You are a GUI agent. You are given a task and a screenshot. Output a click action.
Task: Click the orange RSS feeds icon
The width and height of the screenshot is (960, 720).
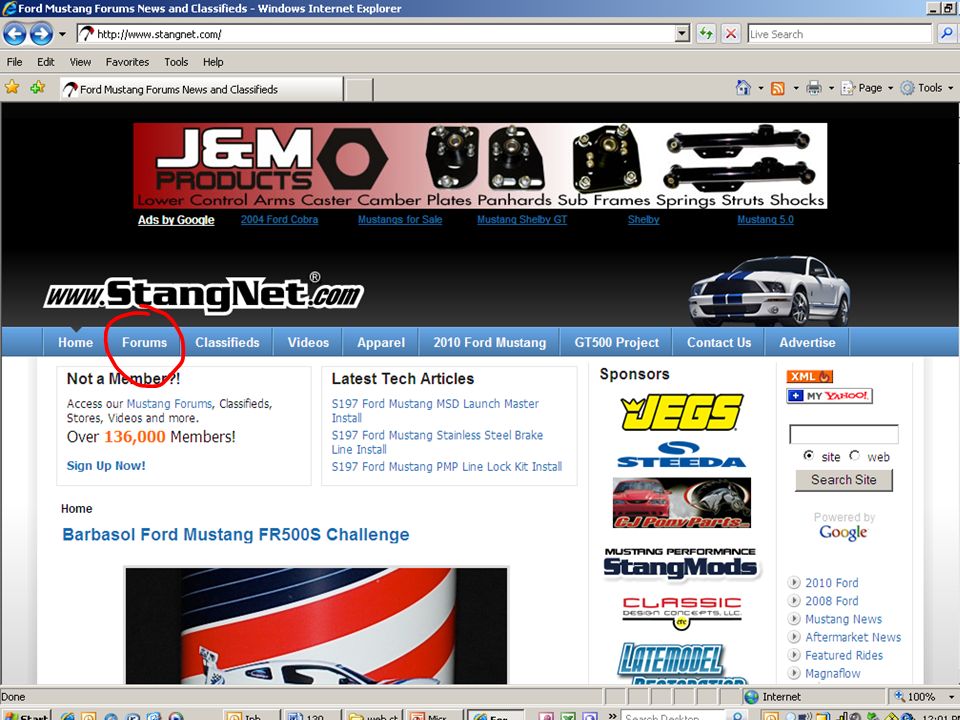coord(778,88)
